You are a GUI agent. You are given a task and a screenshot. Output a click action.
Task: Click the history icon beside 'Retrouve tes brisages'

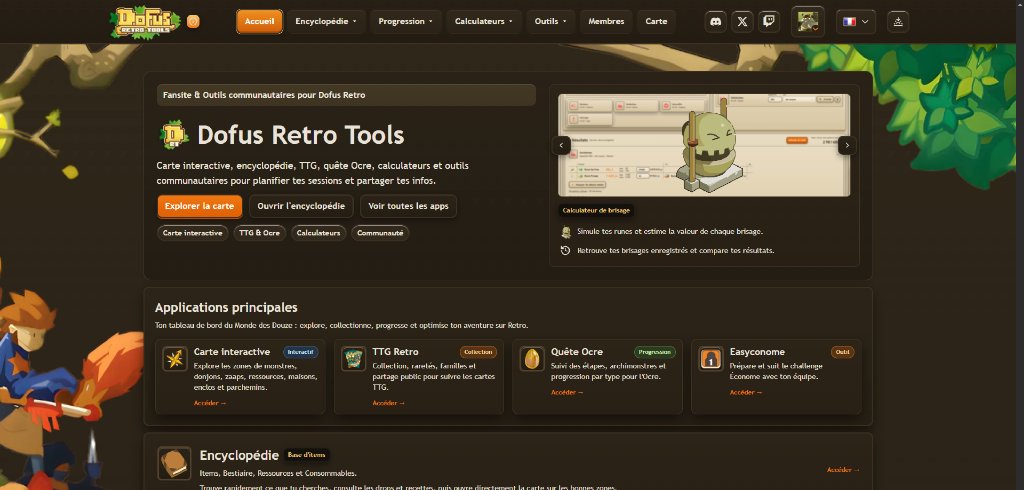pyautogui.click(x=566, y=250)
